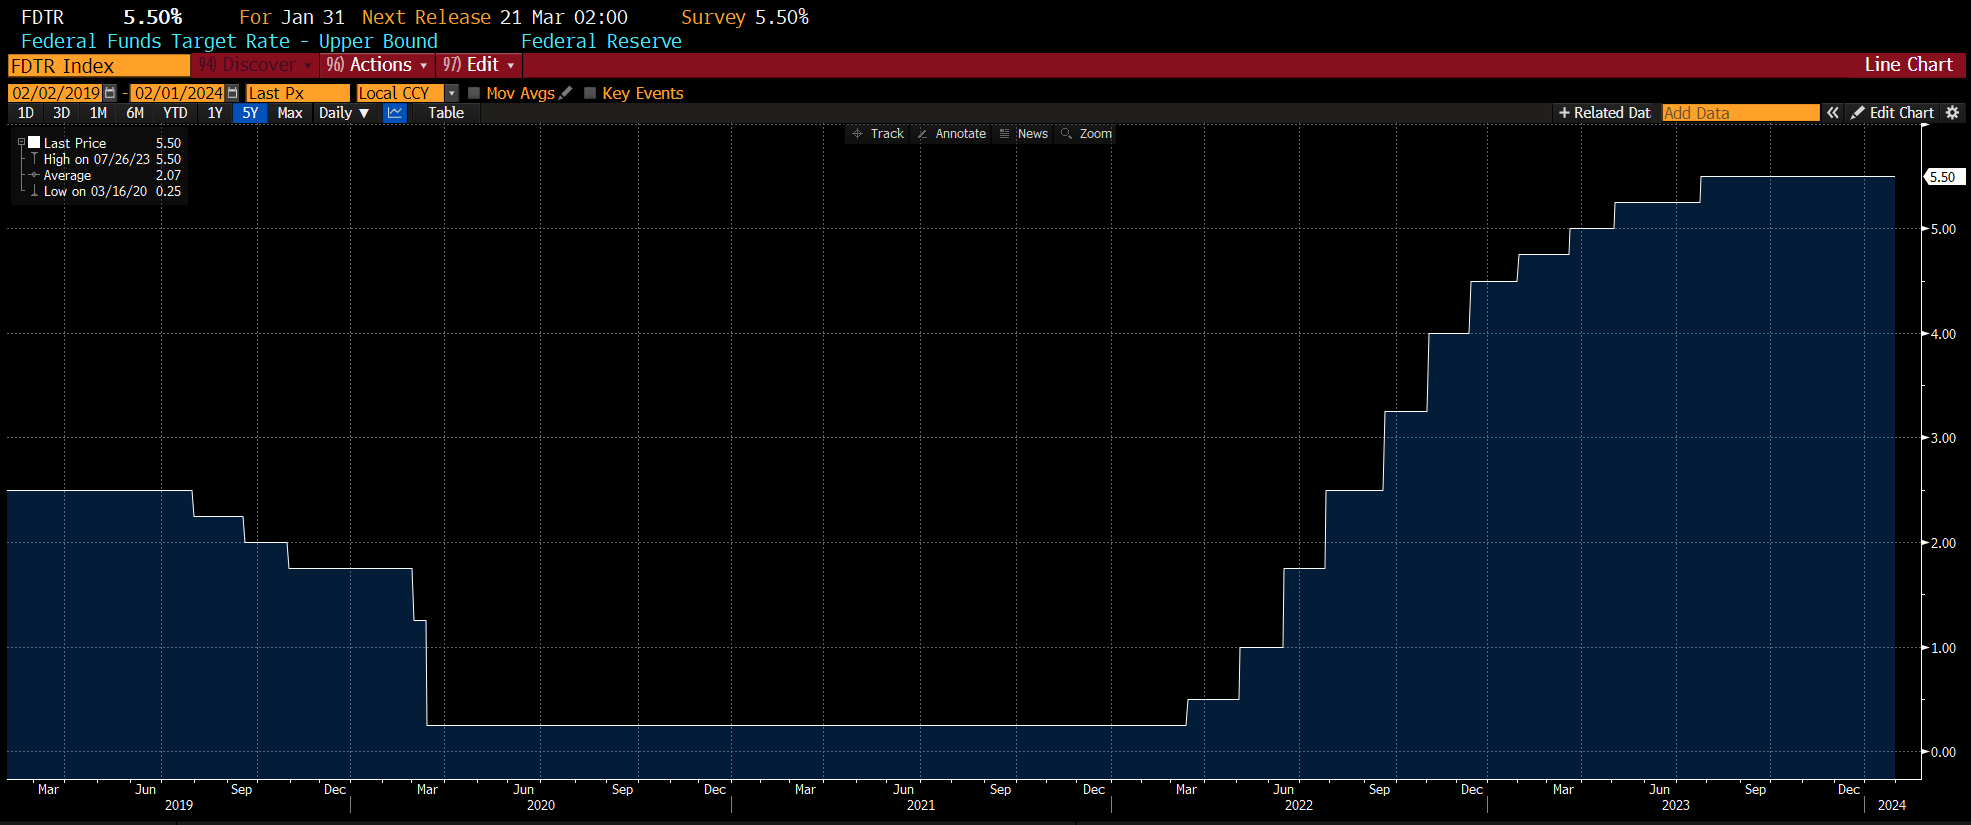The image size is (1971, 825).
Task: Click the Line Chart title label
Action: (1908, 65)
